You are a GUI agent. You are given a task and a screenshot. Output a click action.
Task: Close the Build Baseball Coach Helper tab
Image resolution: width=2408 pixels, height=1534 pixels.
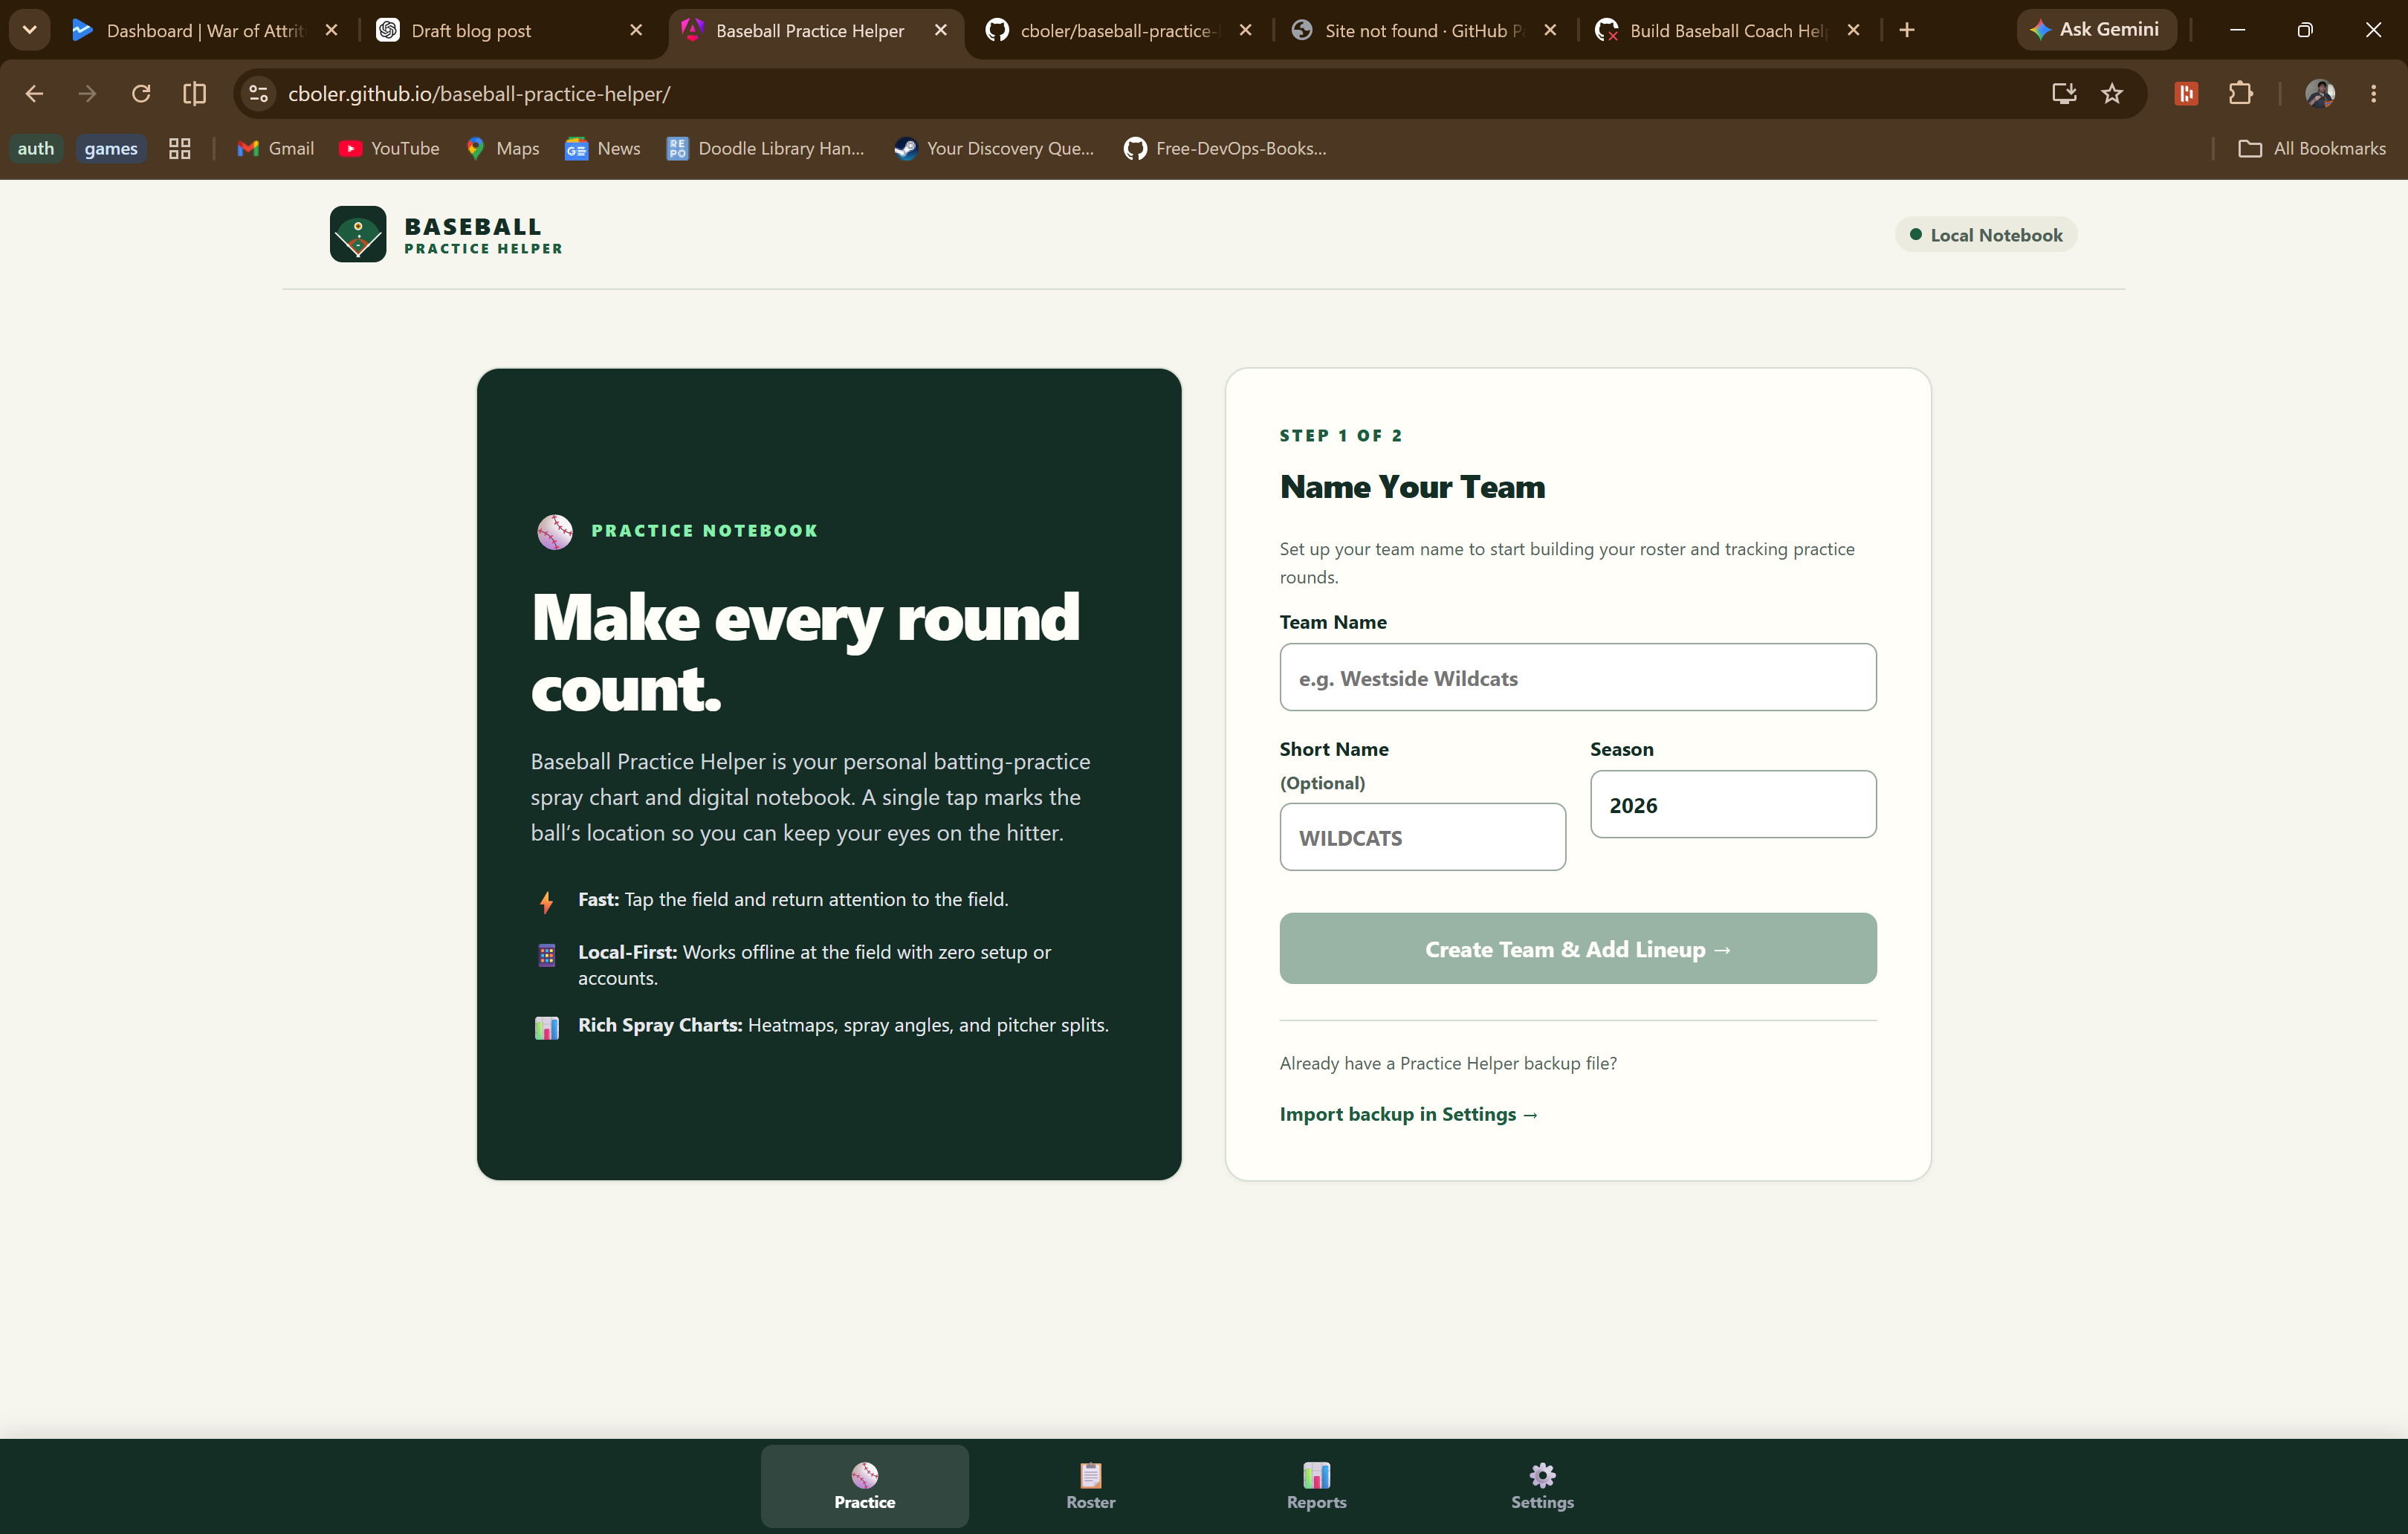tap(1854, 30)
